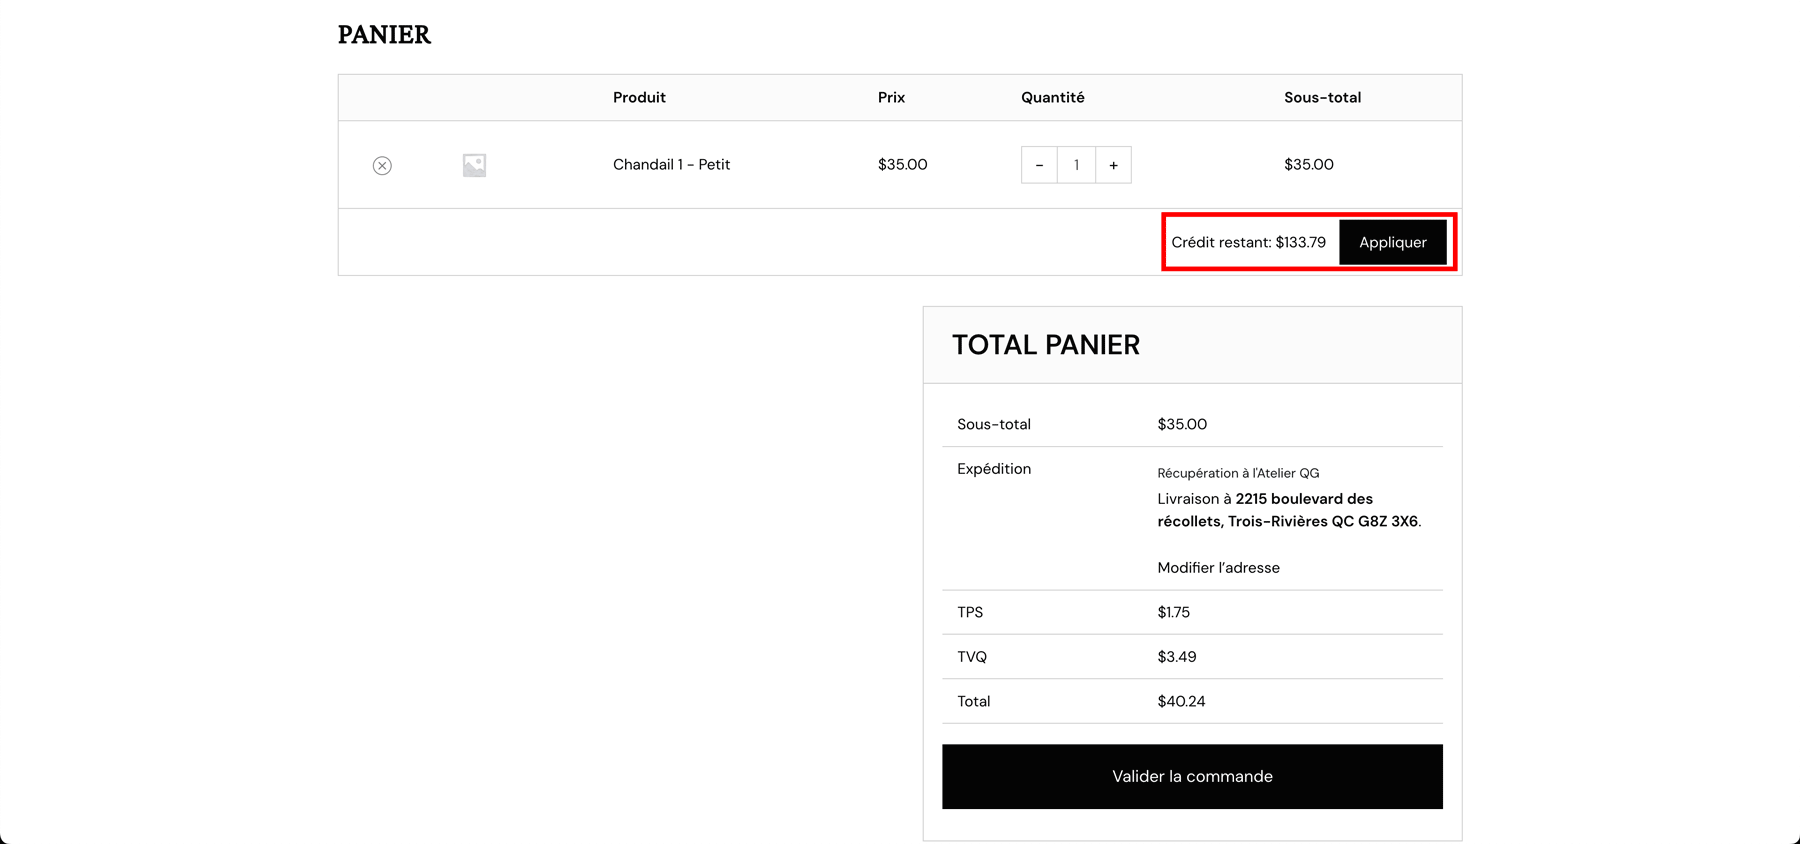Click the product thumbnail placeholder image
This screenshot has height=844, width=1800.
(x=474, y=165)
